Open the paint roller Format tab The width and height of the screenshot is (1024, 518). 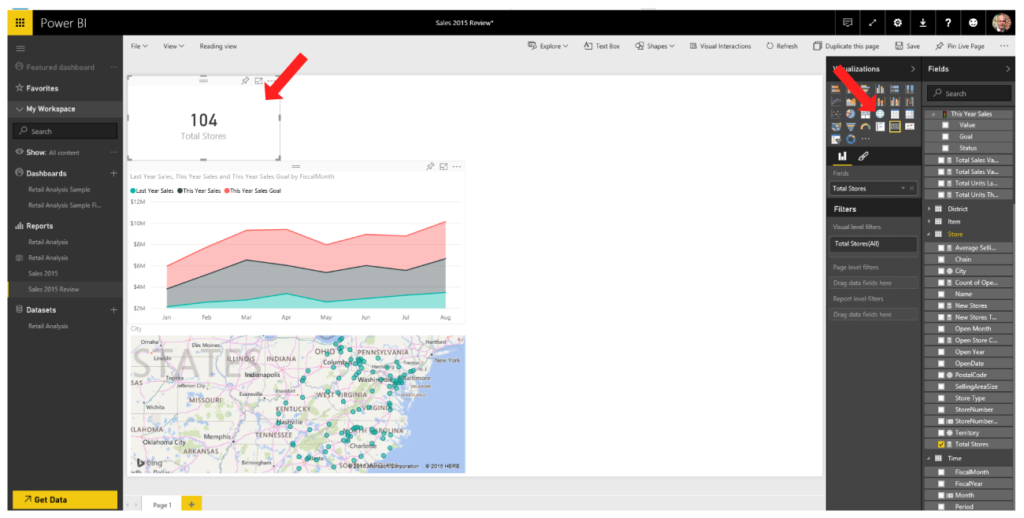click(x=863, y=156)
